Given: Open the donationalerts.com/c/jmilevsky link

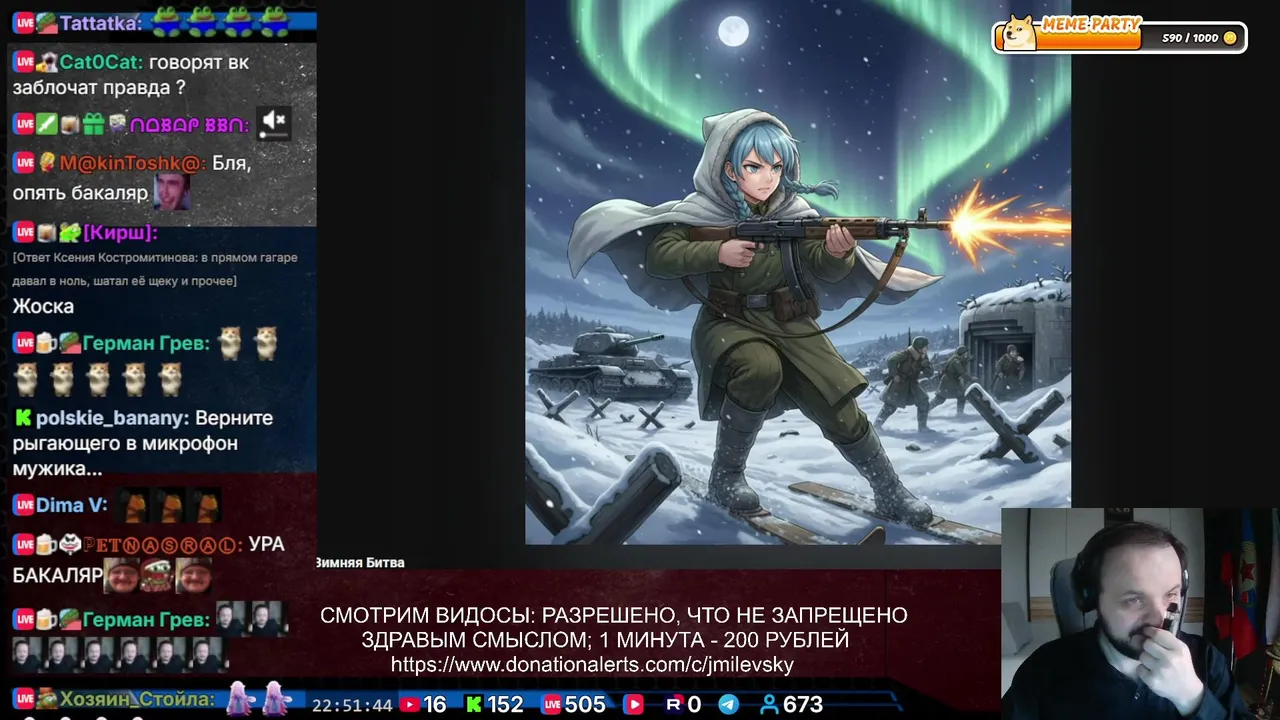Looking at the screenshot, I should point(592,665).
